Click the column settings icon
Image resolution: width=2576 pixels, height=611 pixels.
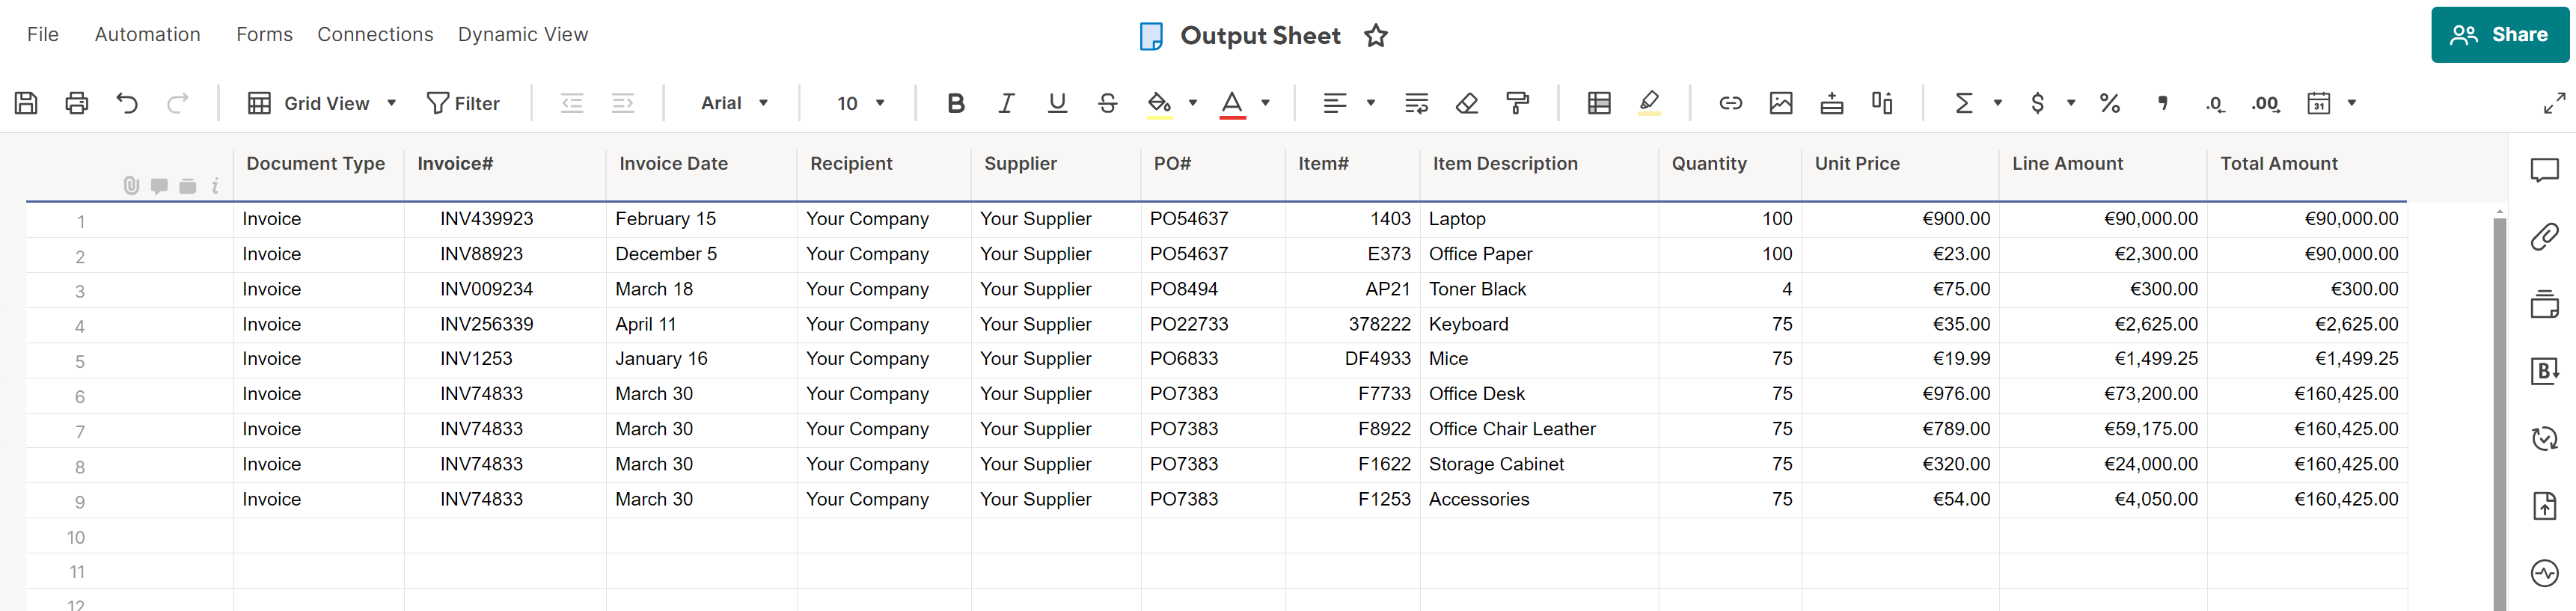1882,103
